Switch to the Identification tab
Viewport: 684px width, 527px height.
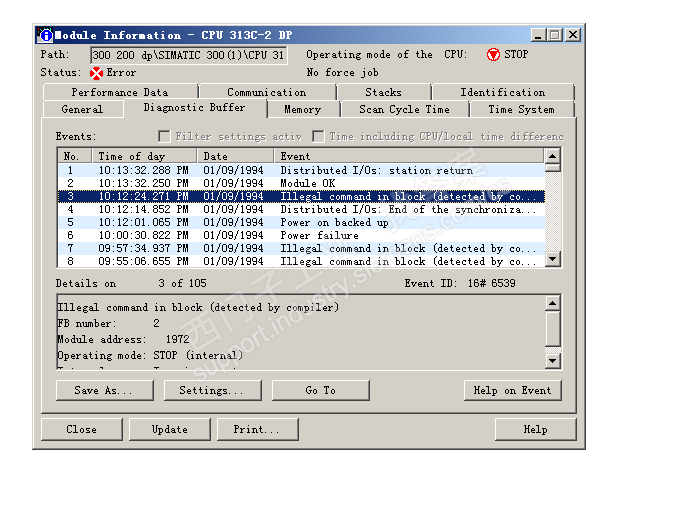[503, 92]
